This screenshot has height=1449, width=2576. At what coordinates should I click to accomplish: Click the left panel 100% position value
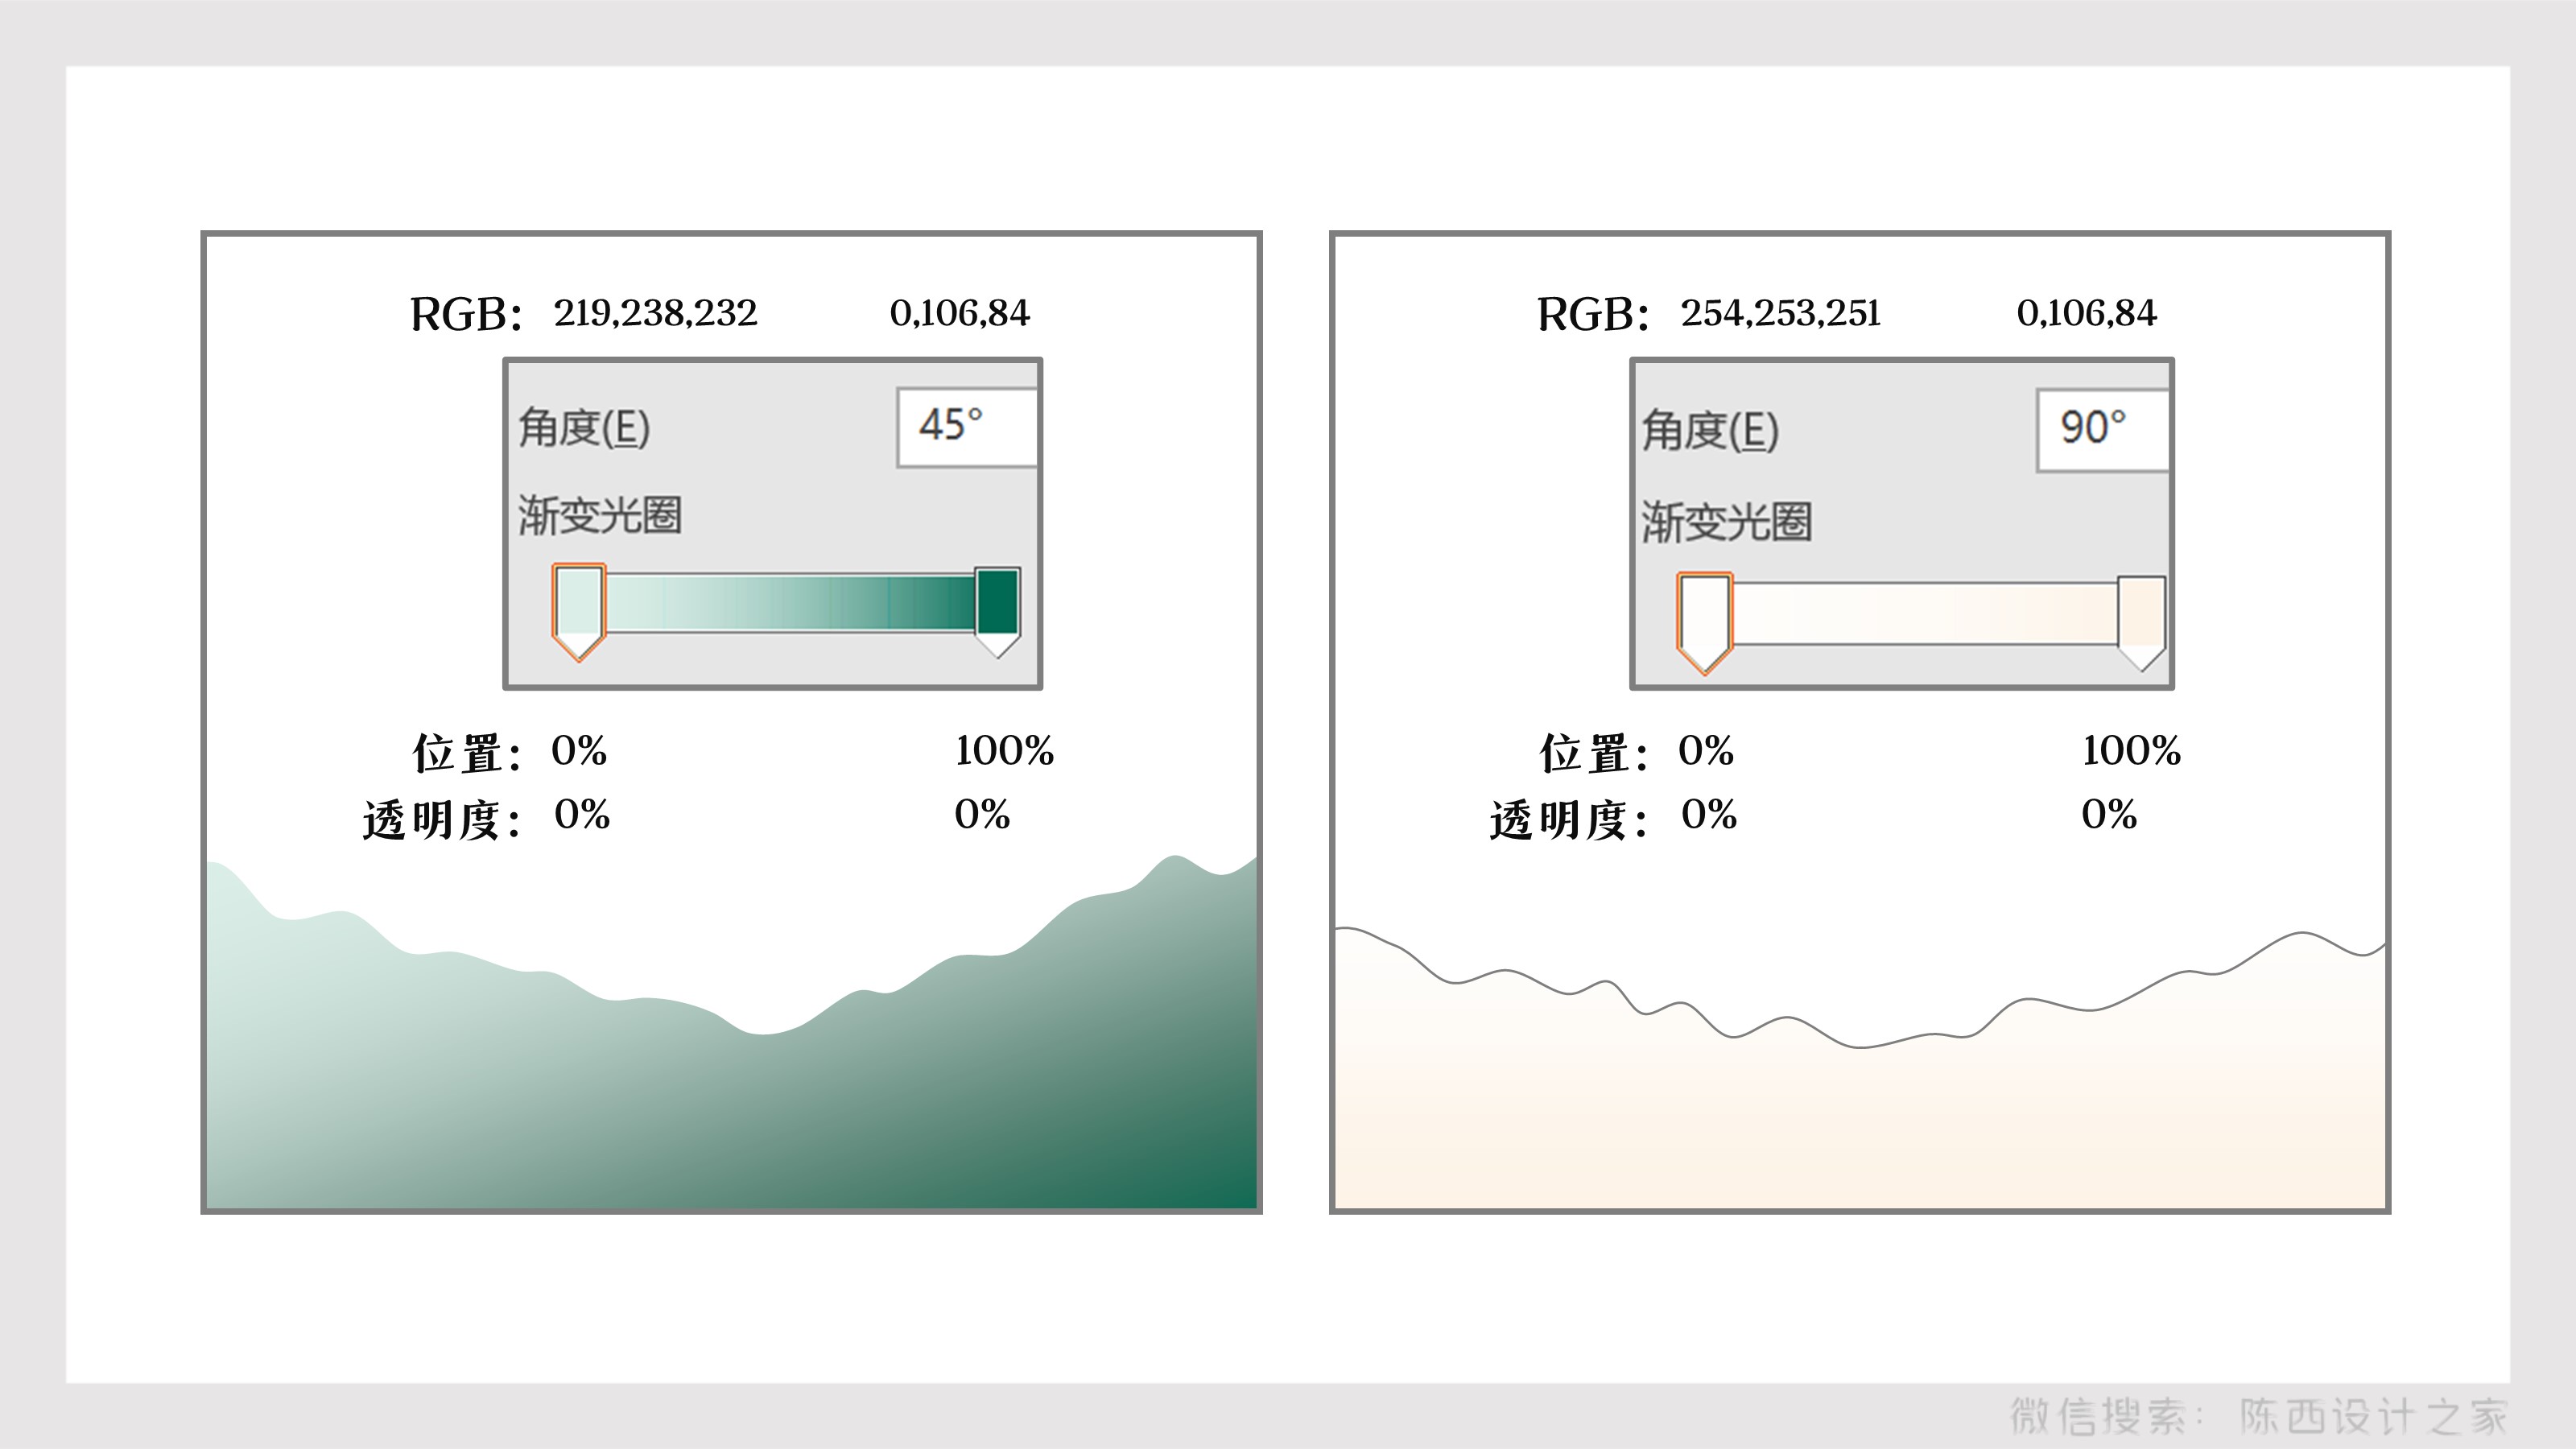click(1004, 751)
